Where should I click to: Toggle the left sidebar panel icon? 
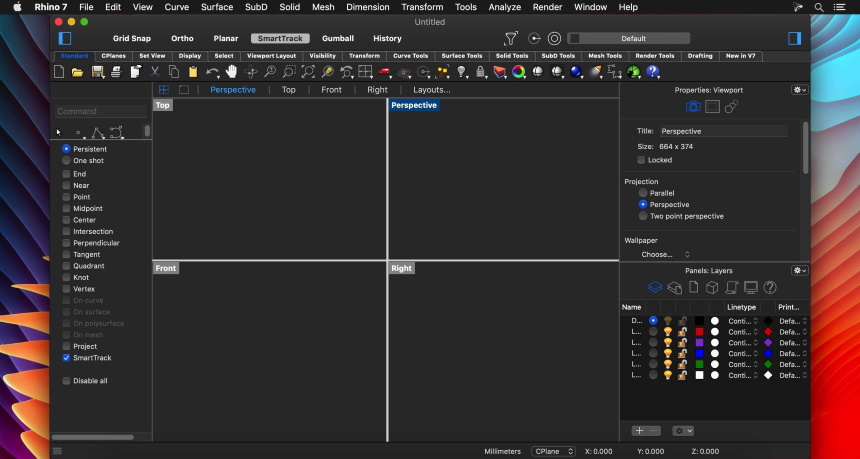[65, 38]
